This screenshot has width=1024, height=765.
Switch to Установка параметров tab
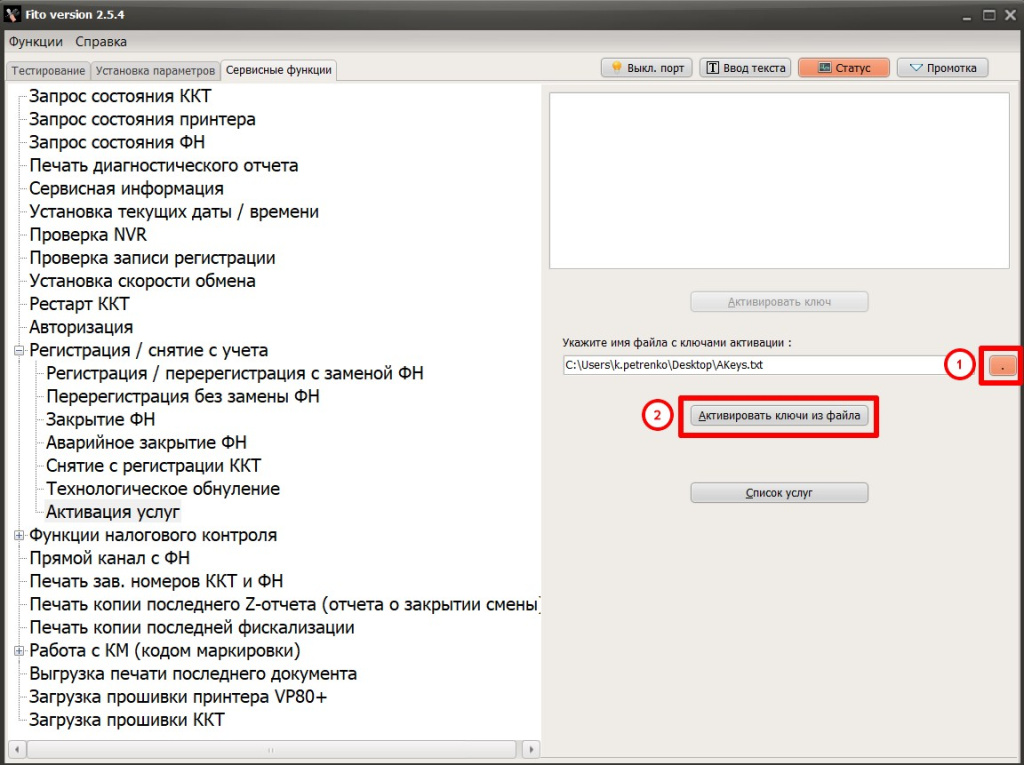pos(155,71)
